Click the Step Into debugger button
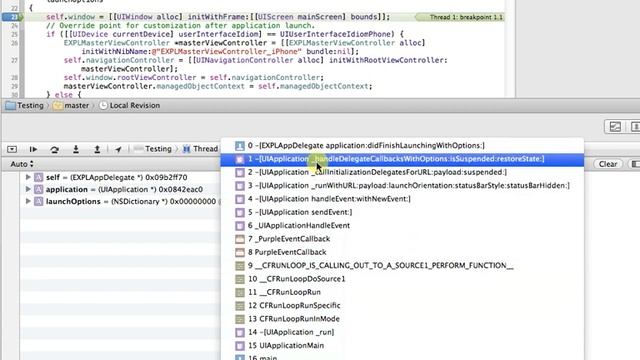The width and height of the screenshot is (640, 360). [76, 149]
